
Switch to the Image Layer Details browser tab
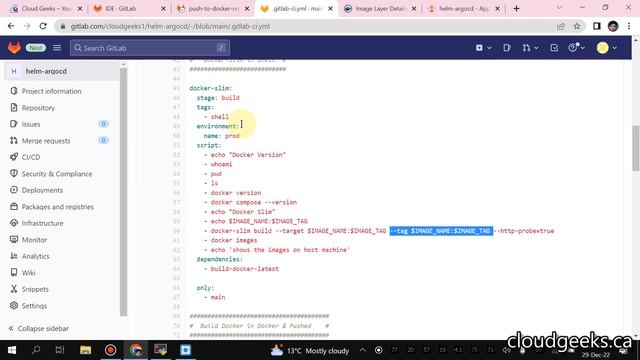380,9
